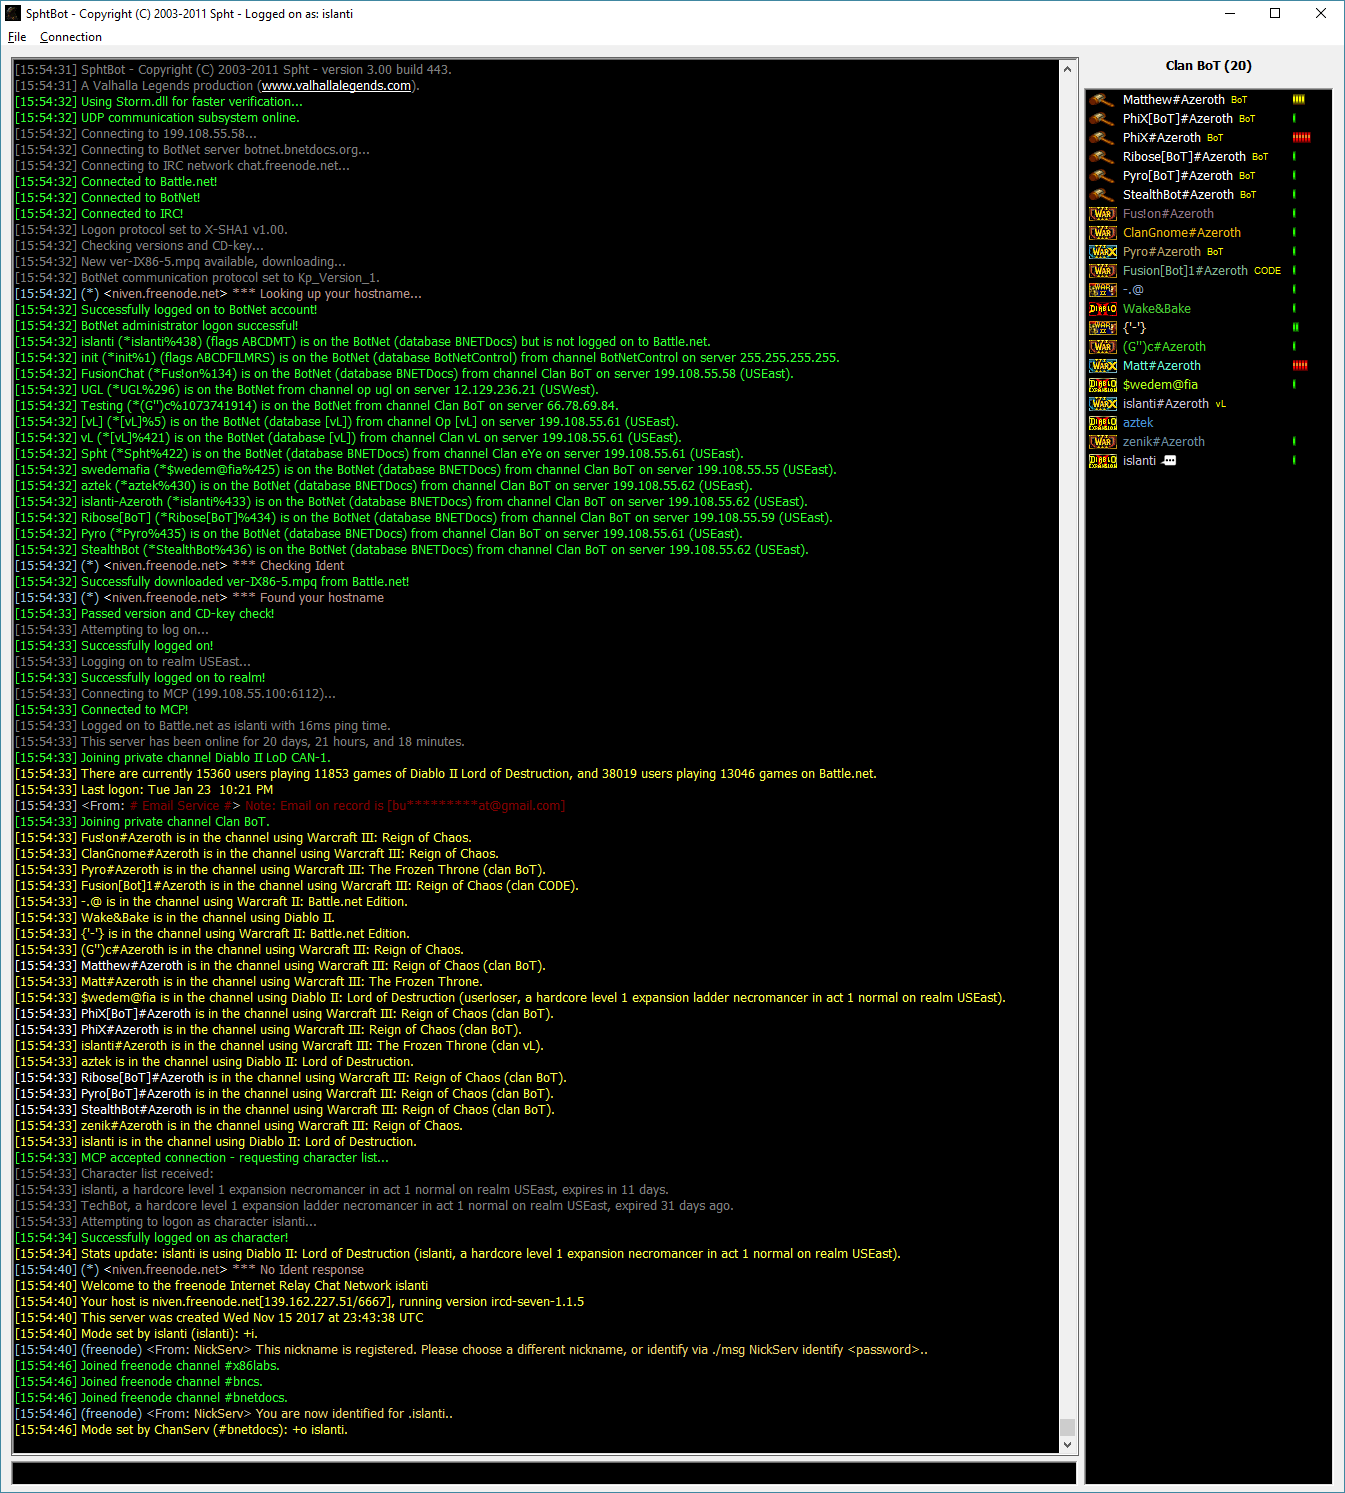Click the chat message input field
This screenshot has height=1493, width=1345.
(544, 1473)
